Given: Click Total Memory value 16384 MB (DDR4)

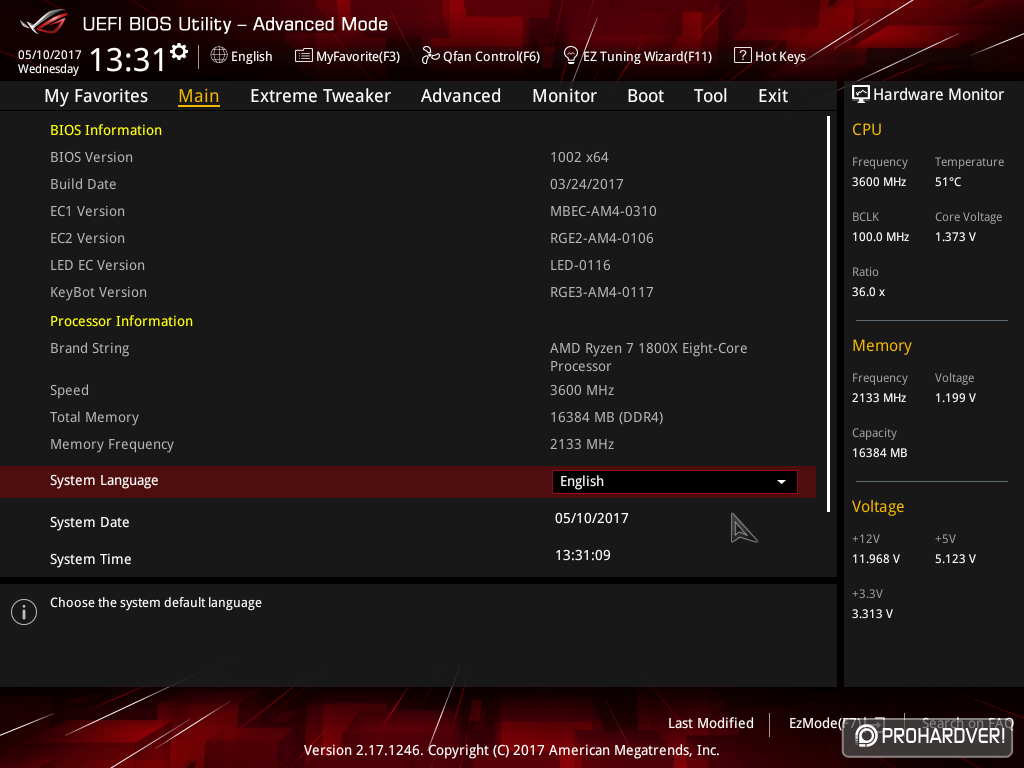Looking at the screenshot, I should click(607, 417).
